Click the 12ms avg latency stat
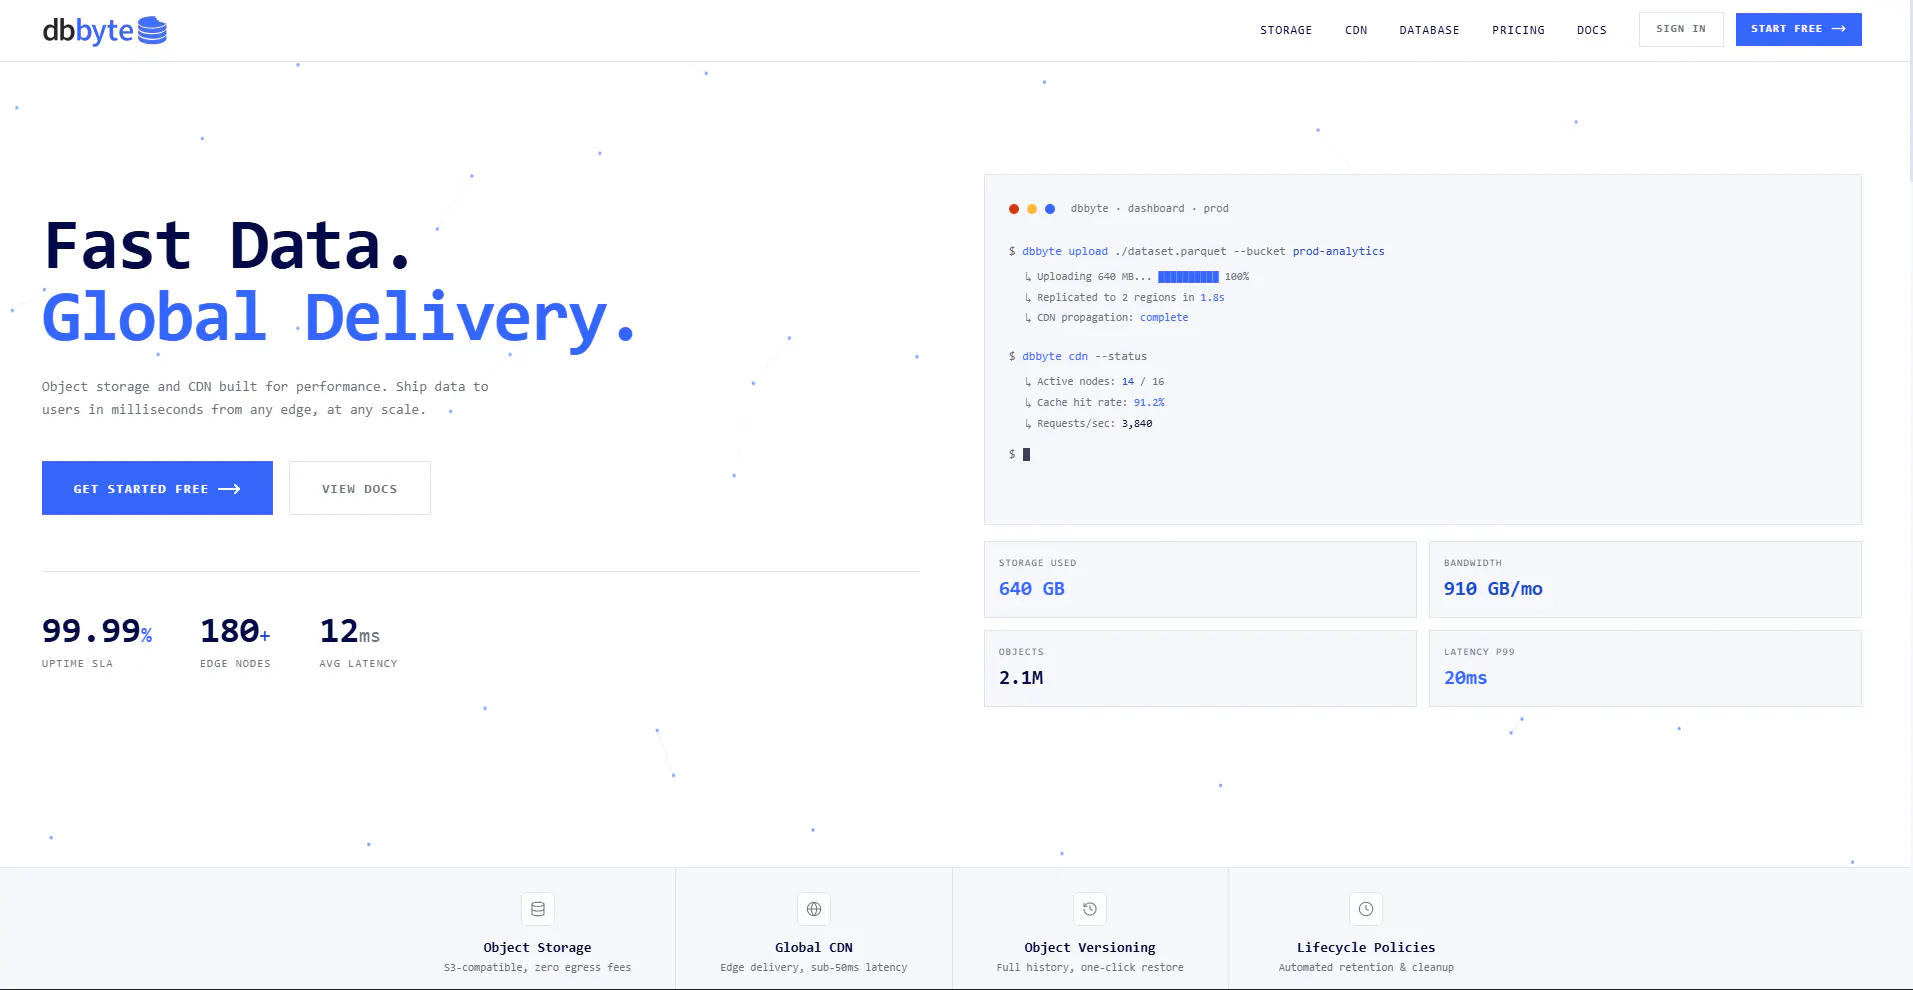Viewport: 1913px width, 990px height. click(x=358, y=641)
